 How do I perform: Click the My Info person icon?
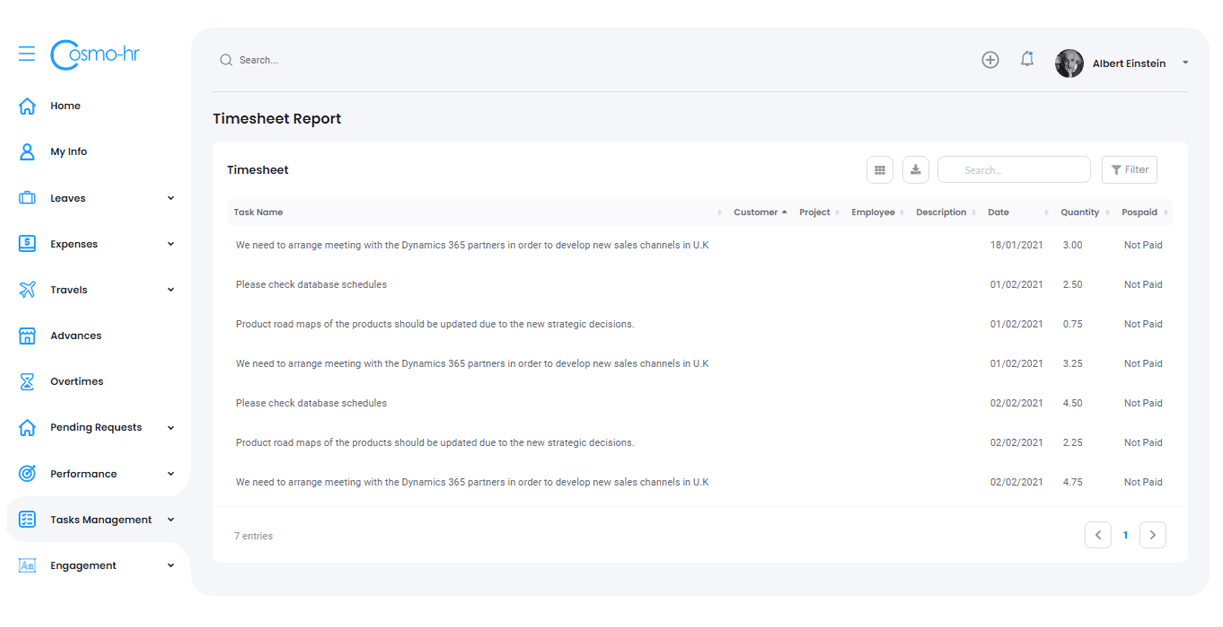point(28,152)
